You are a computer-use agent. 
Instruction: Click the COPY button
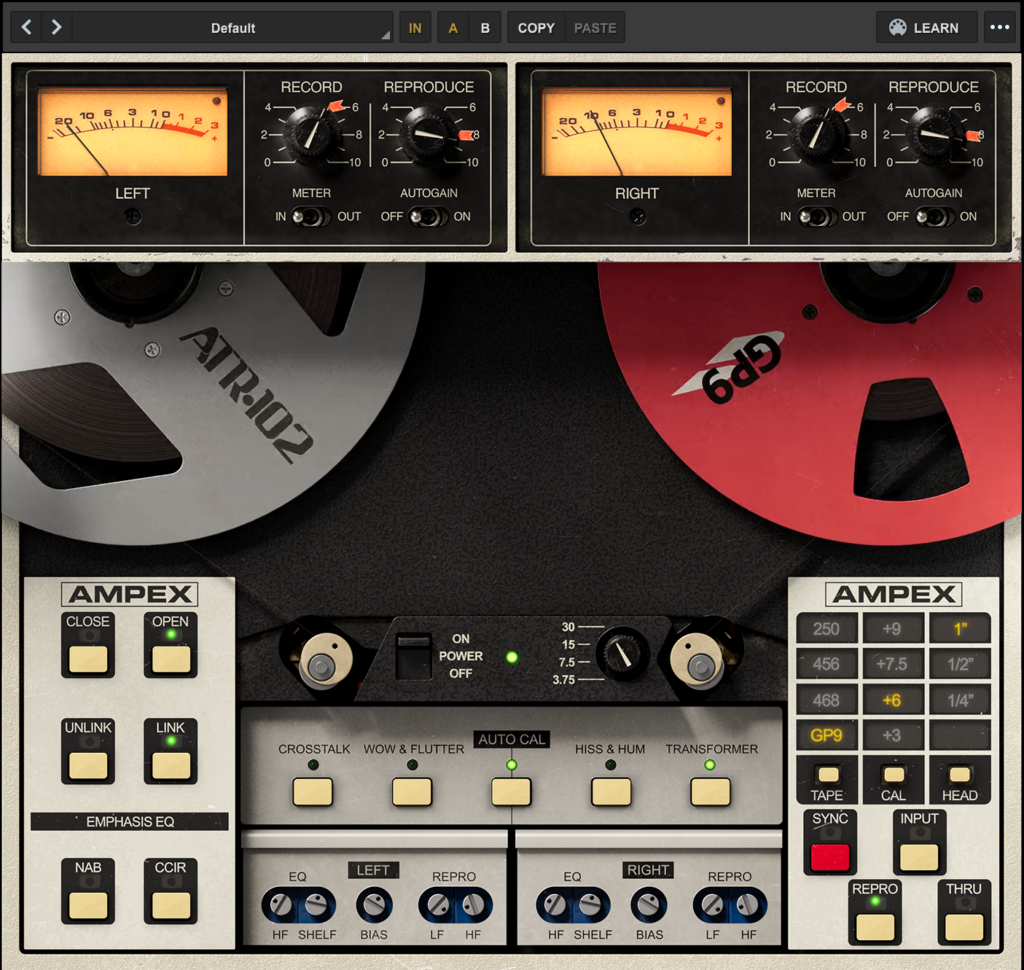coord(536,28)
